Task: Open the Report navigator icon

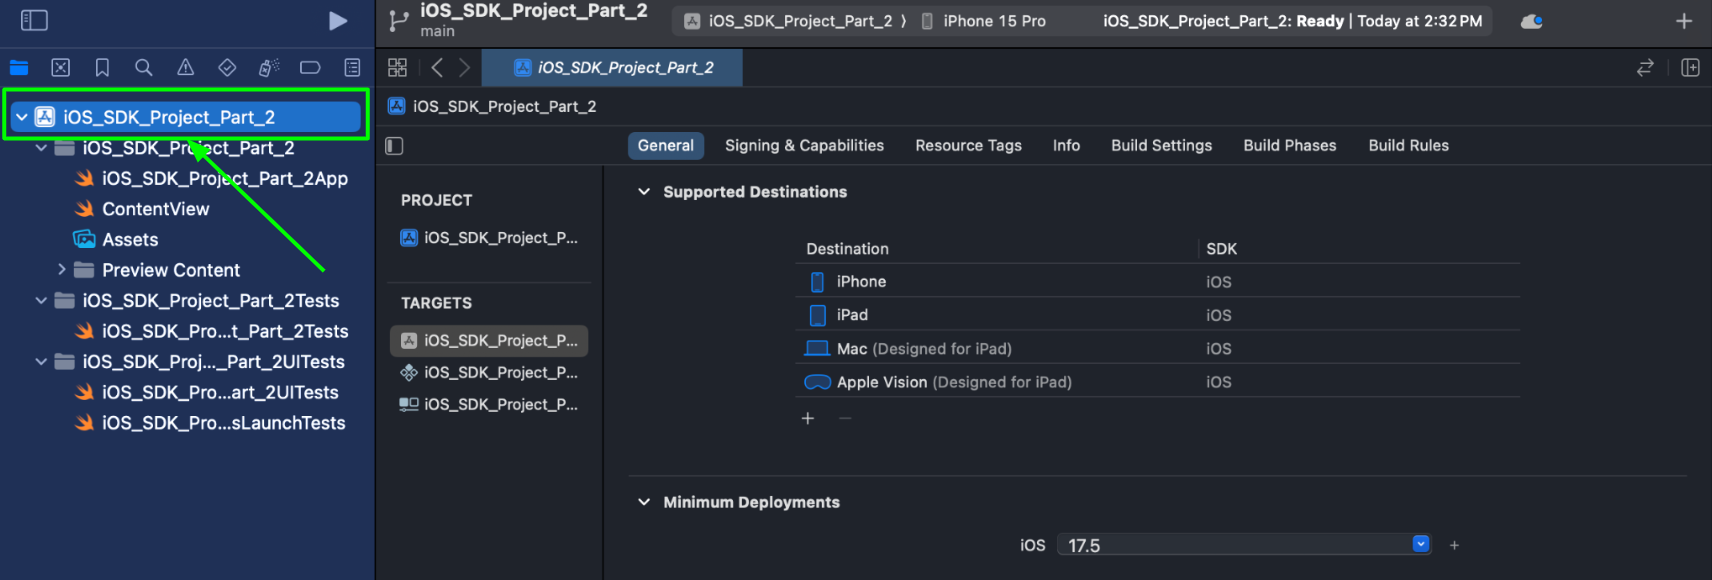Action: (352, 68)
